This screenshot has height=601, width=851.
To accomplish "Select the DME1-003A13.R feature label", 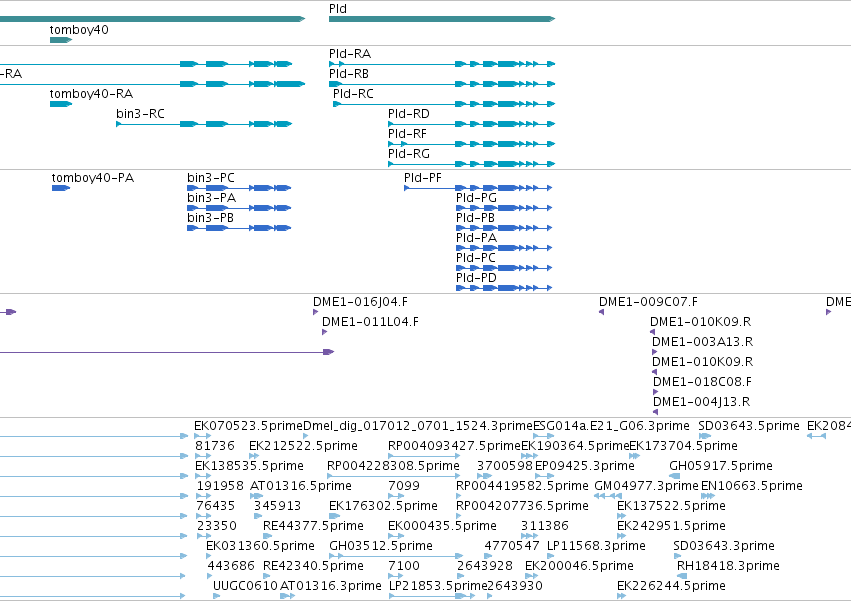I will [703, 343].
